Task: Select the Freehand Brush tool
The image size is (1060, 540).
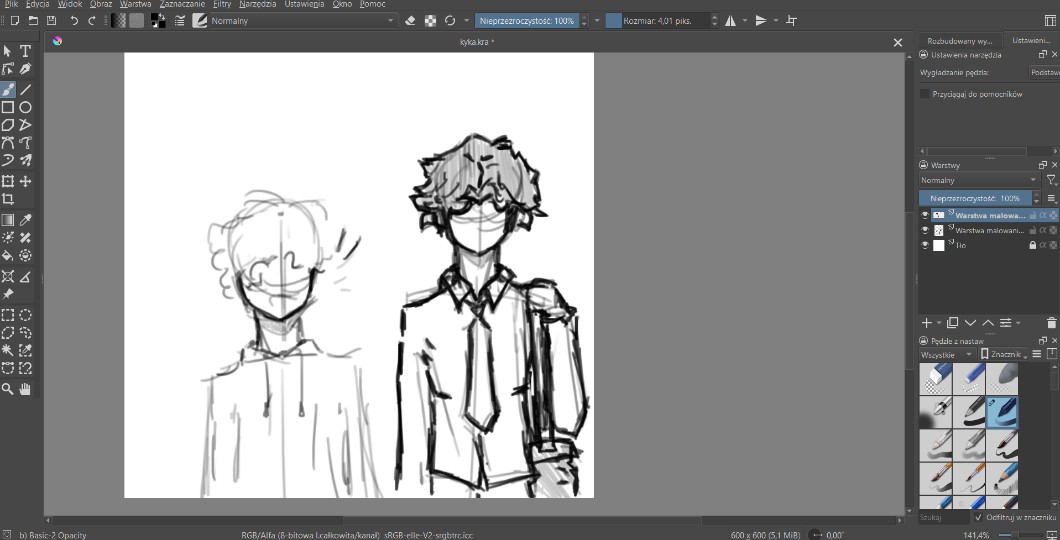Action: (8, 89)
